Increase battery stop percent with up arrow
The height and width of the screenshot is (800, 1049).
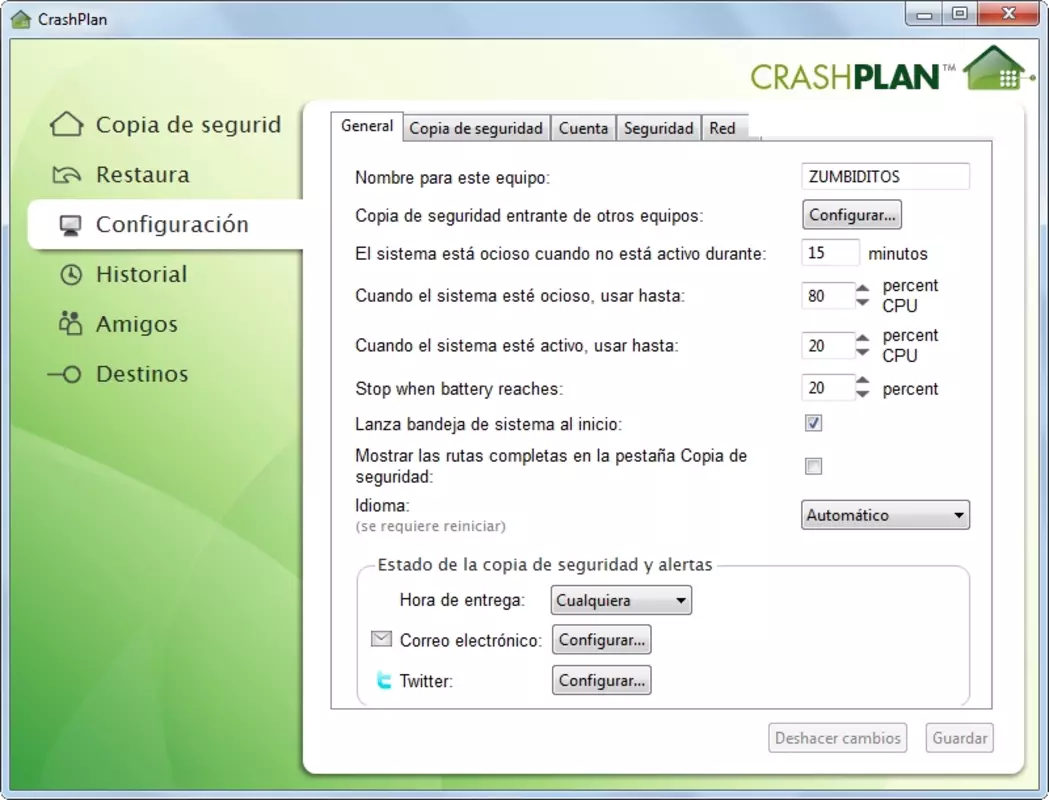coord(863,381)
